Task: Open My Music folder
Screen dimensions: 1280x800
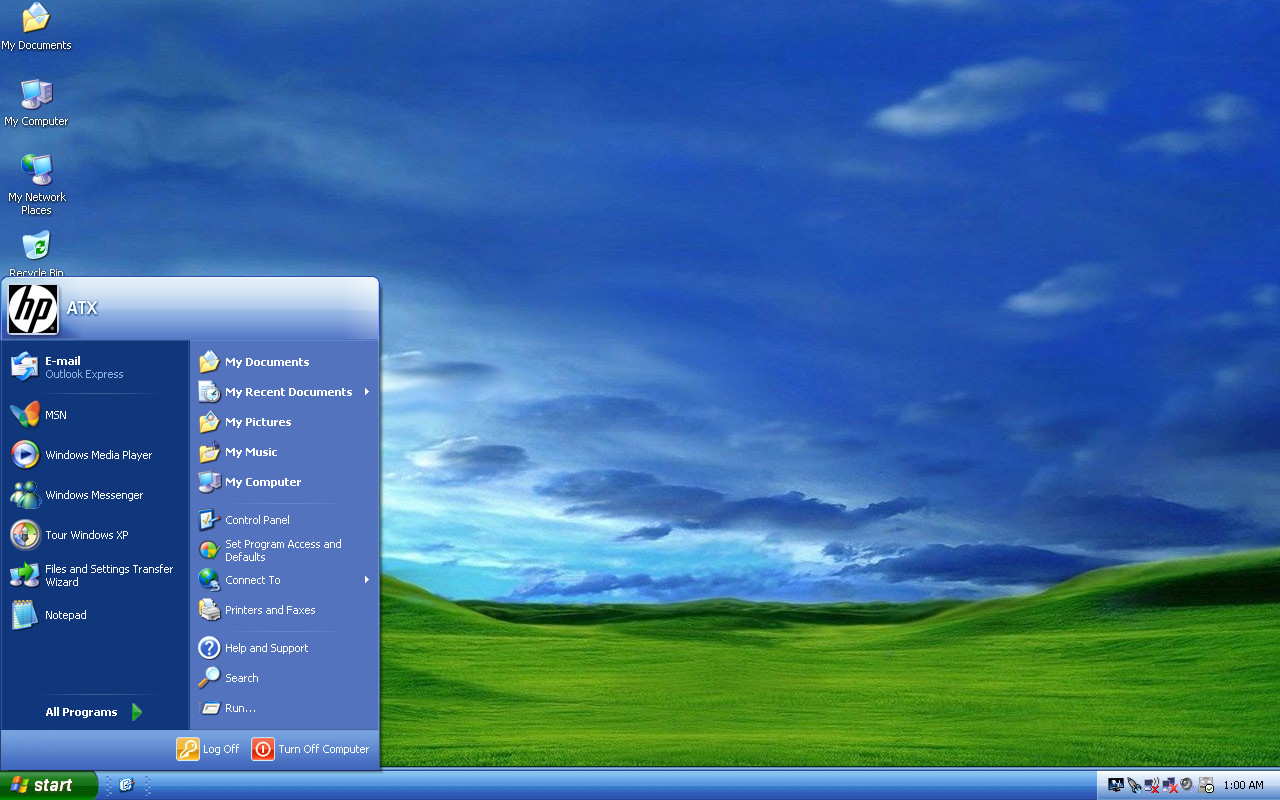Action: [x=285, y=452]
